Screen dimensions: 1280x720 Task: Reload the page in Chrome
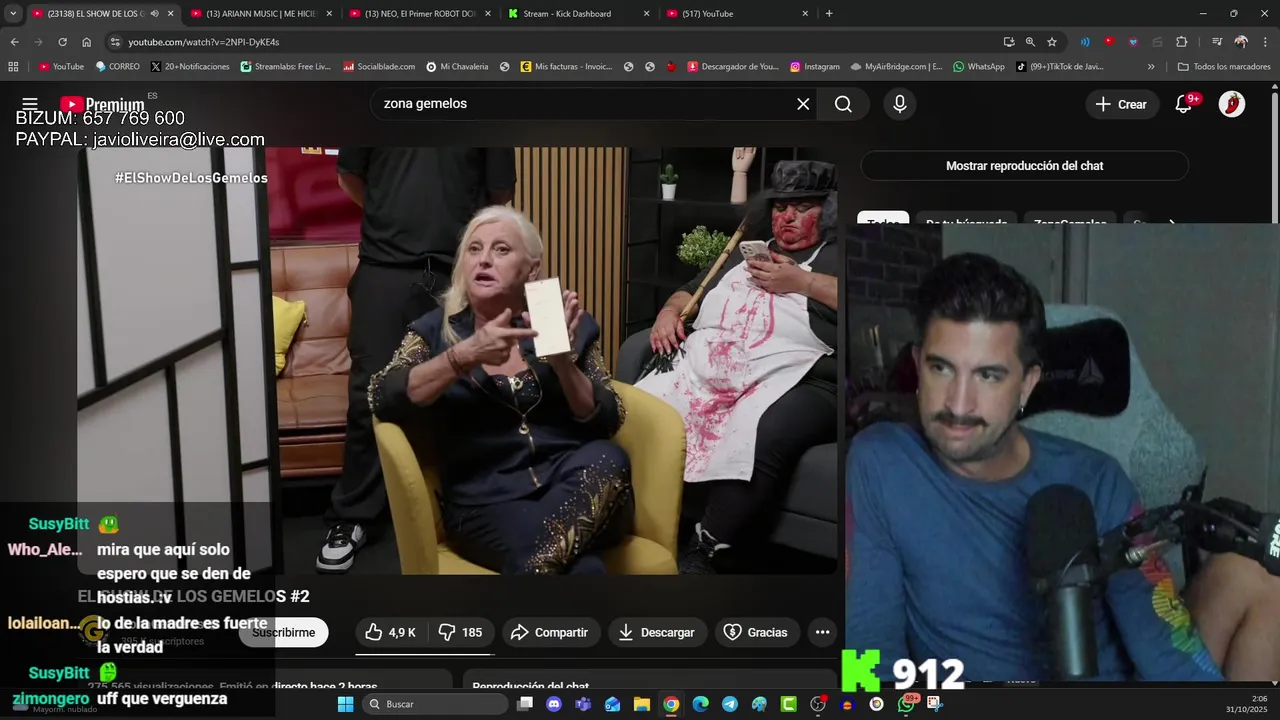pos(62,42)
